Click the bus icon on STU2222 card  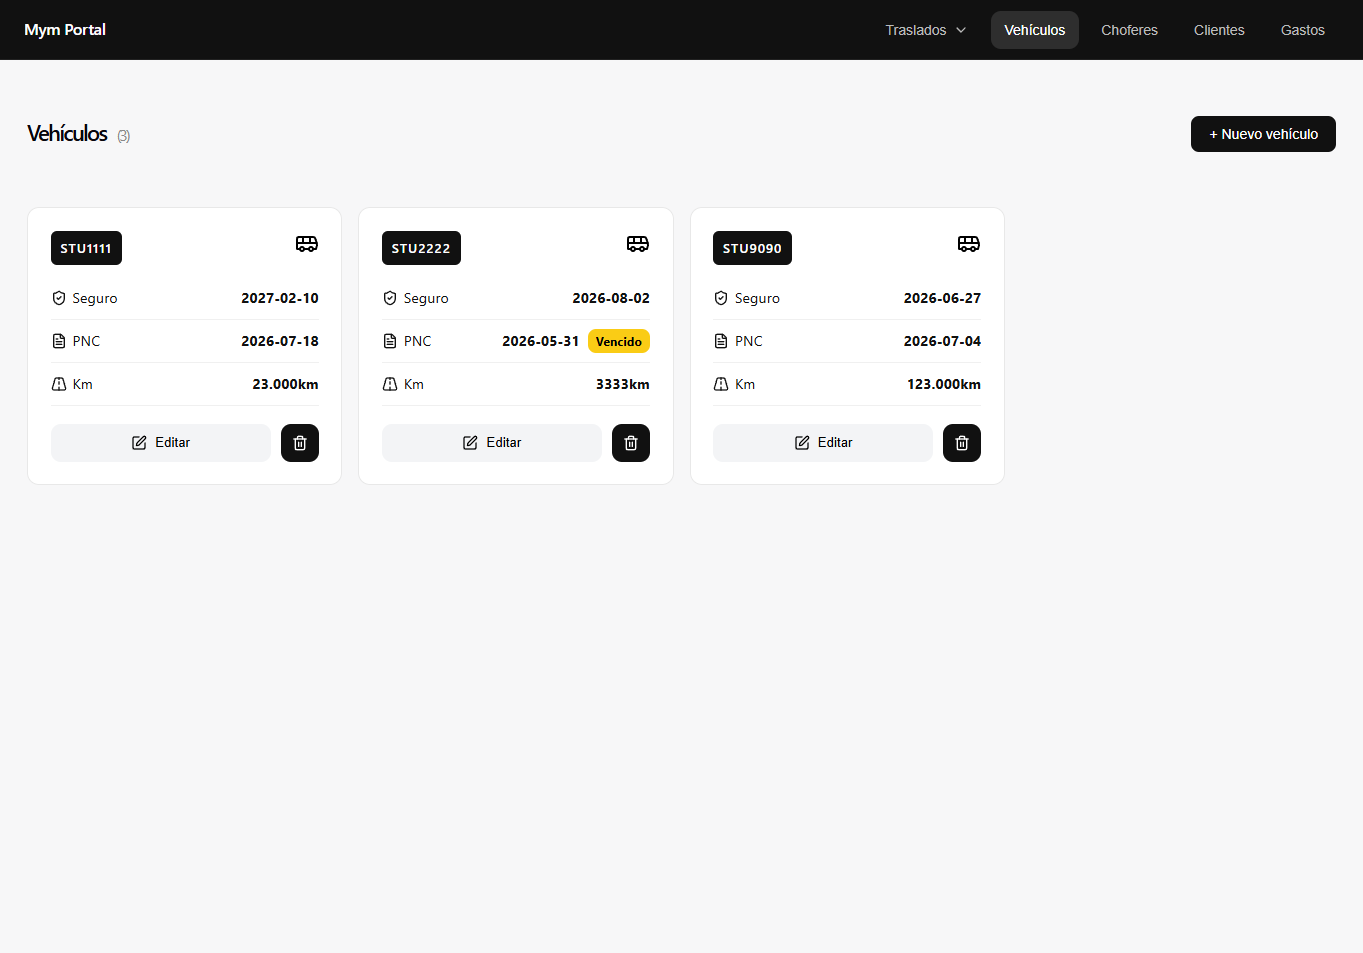coord(638,244)
